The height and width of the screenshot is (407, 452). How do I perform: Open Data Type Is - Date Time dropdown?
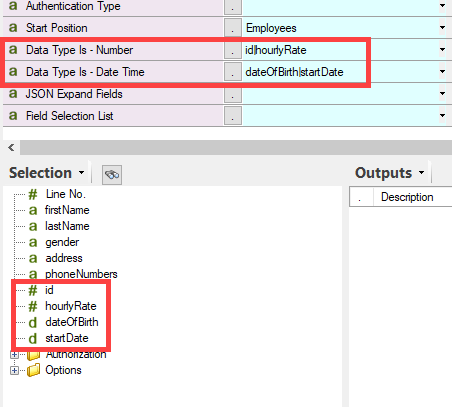[x=442, y=72]
